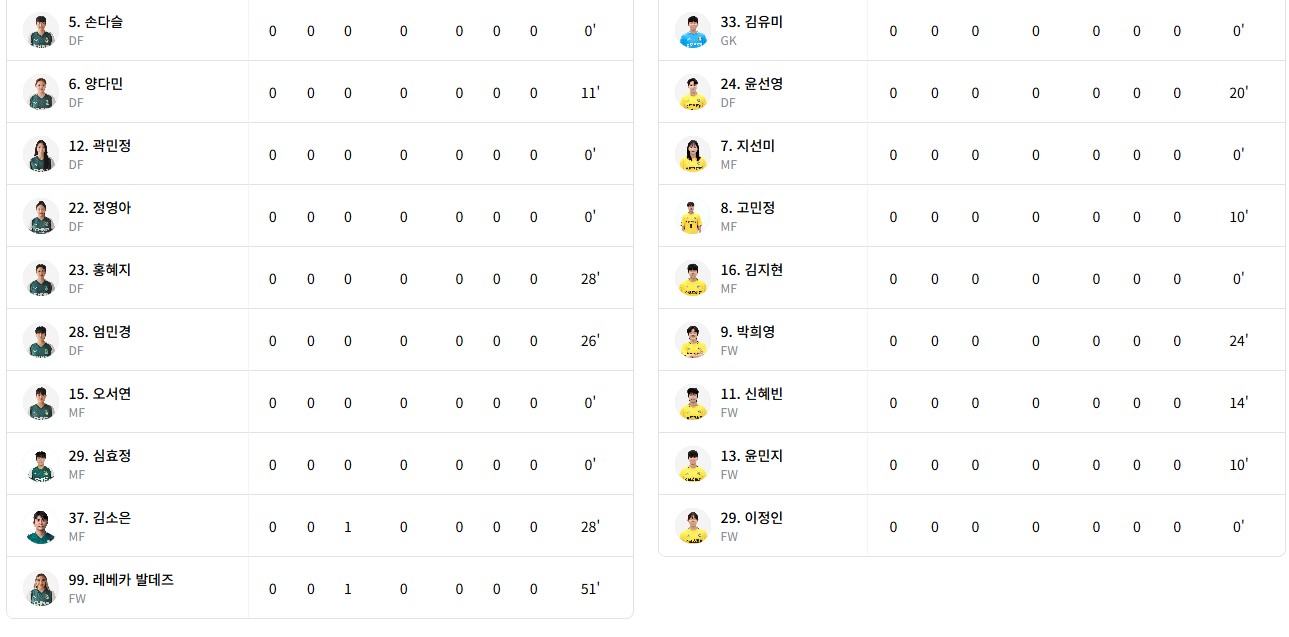This screenshot has width=1289, height=637.
Task: Click 51' minutes value for 레베카 발데즈
Action: pos(590,589)
